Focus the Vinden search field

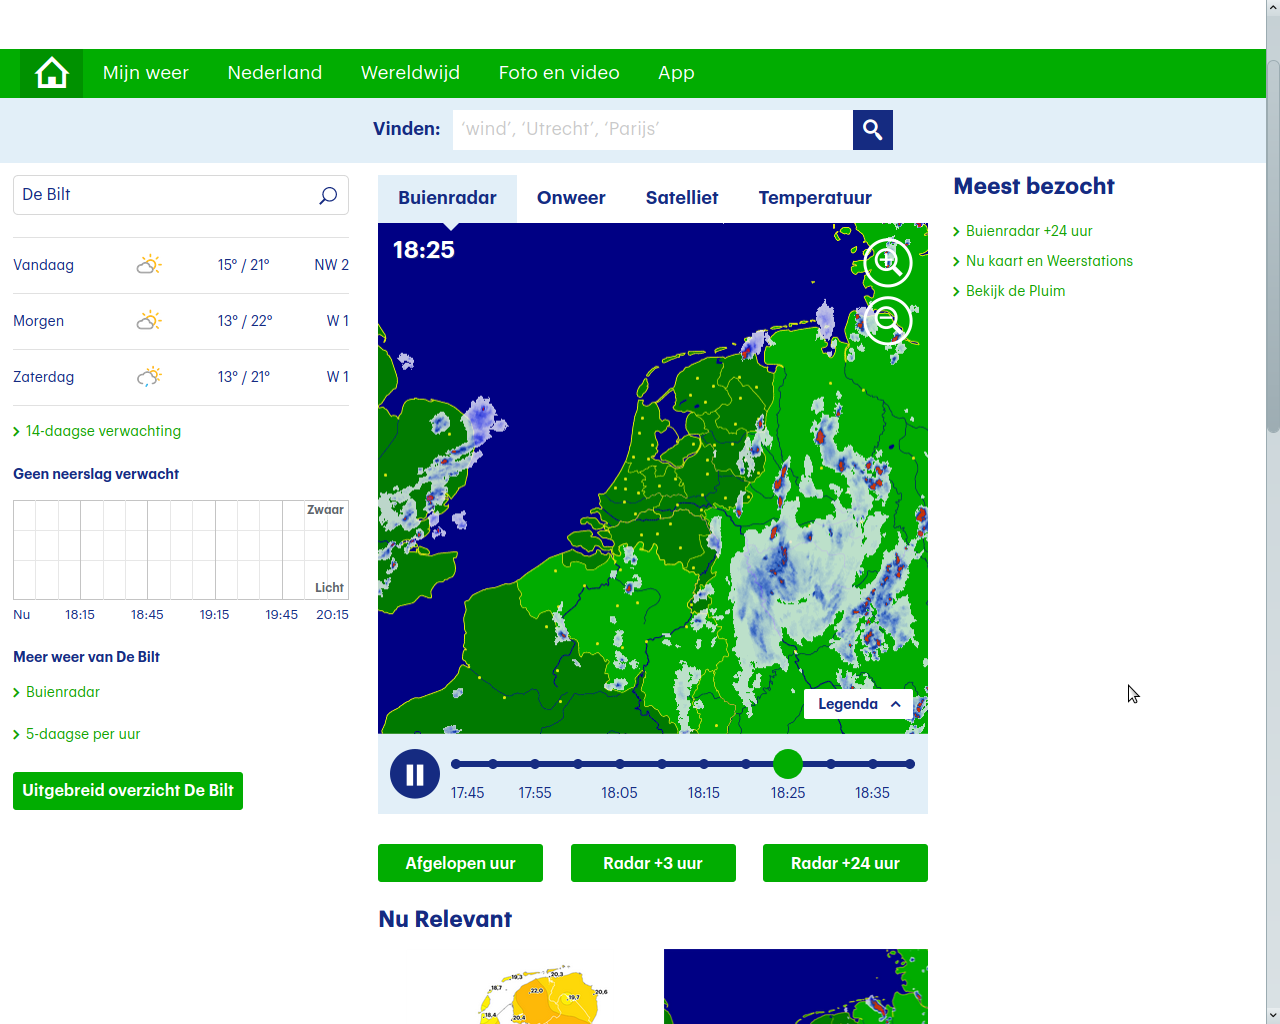[653, 130]
